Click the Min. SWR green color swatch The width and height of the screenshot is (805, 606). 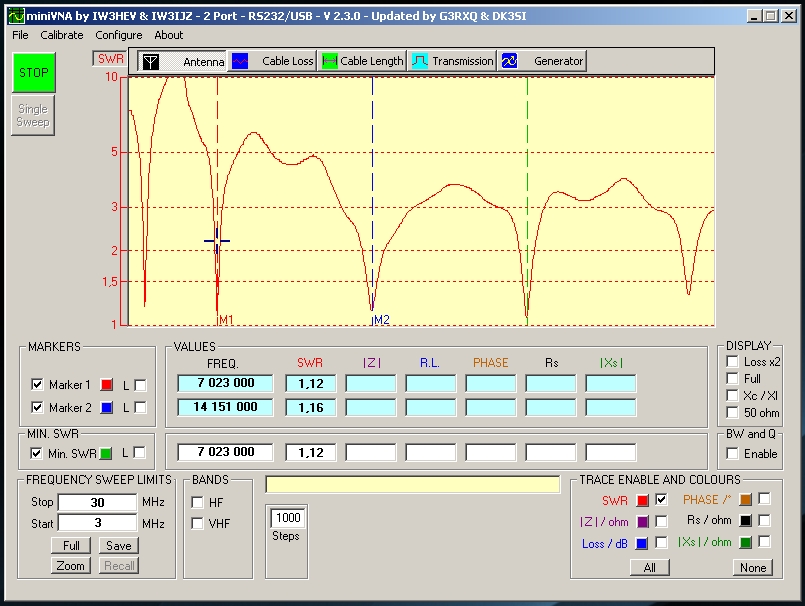pos(106,453)
